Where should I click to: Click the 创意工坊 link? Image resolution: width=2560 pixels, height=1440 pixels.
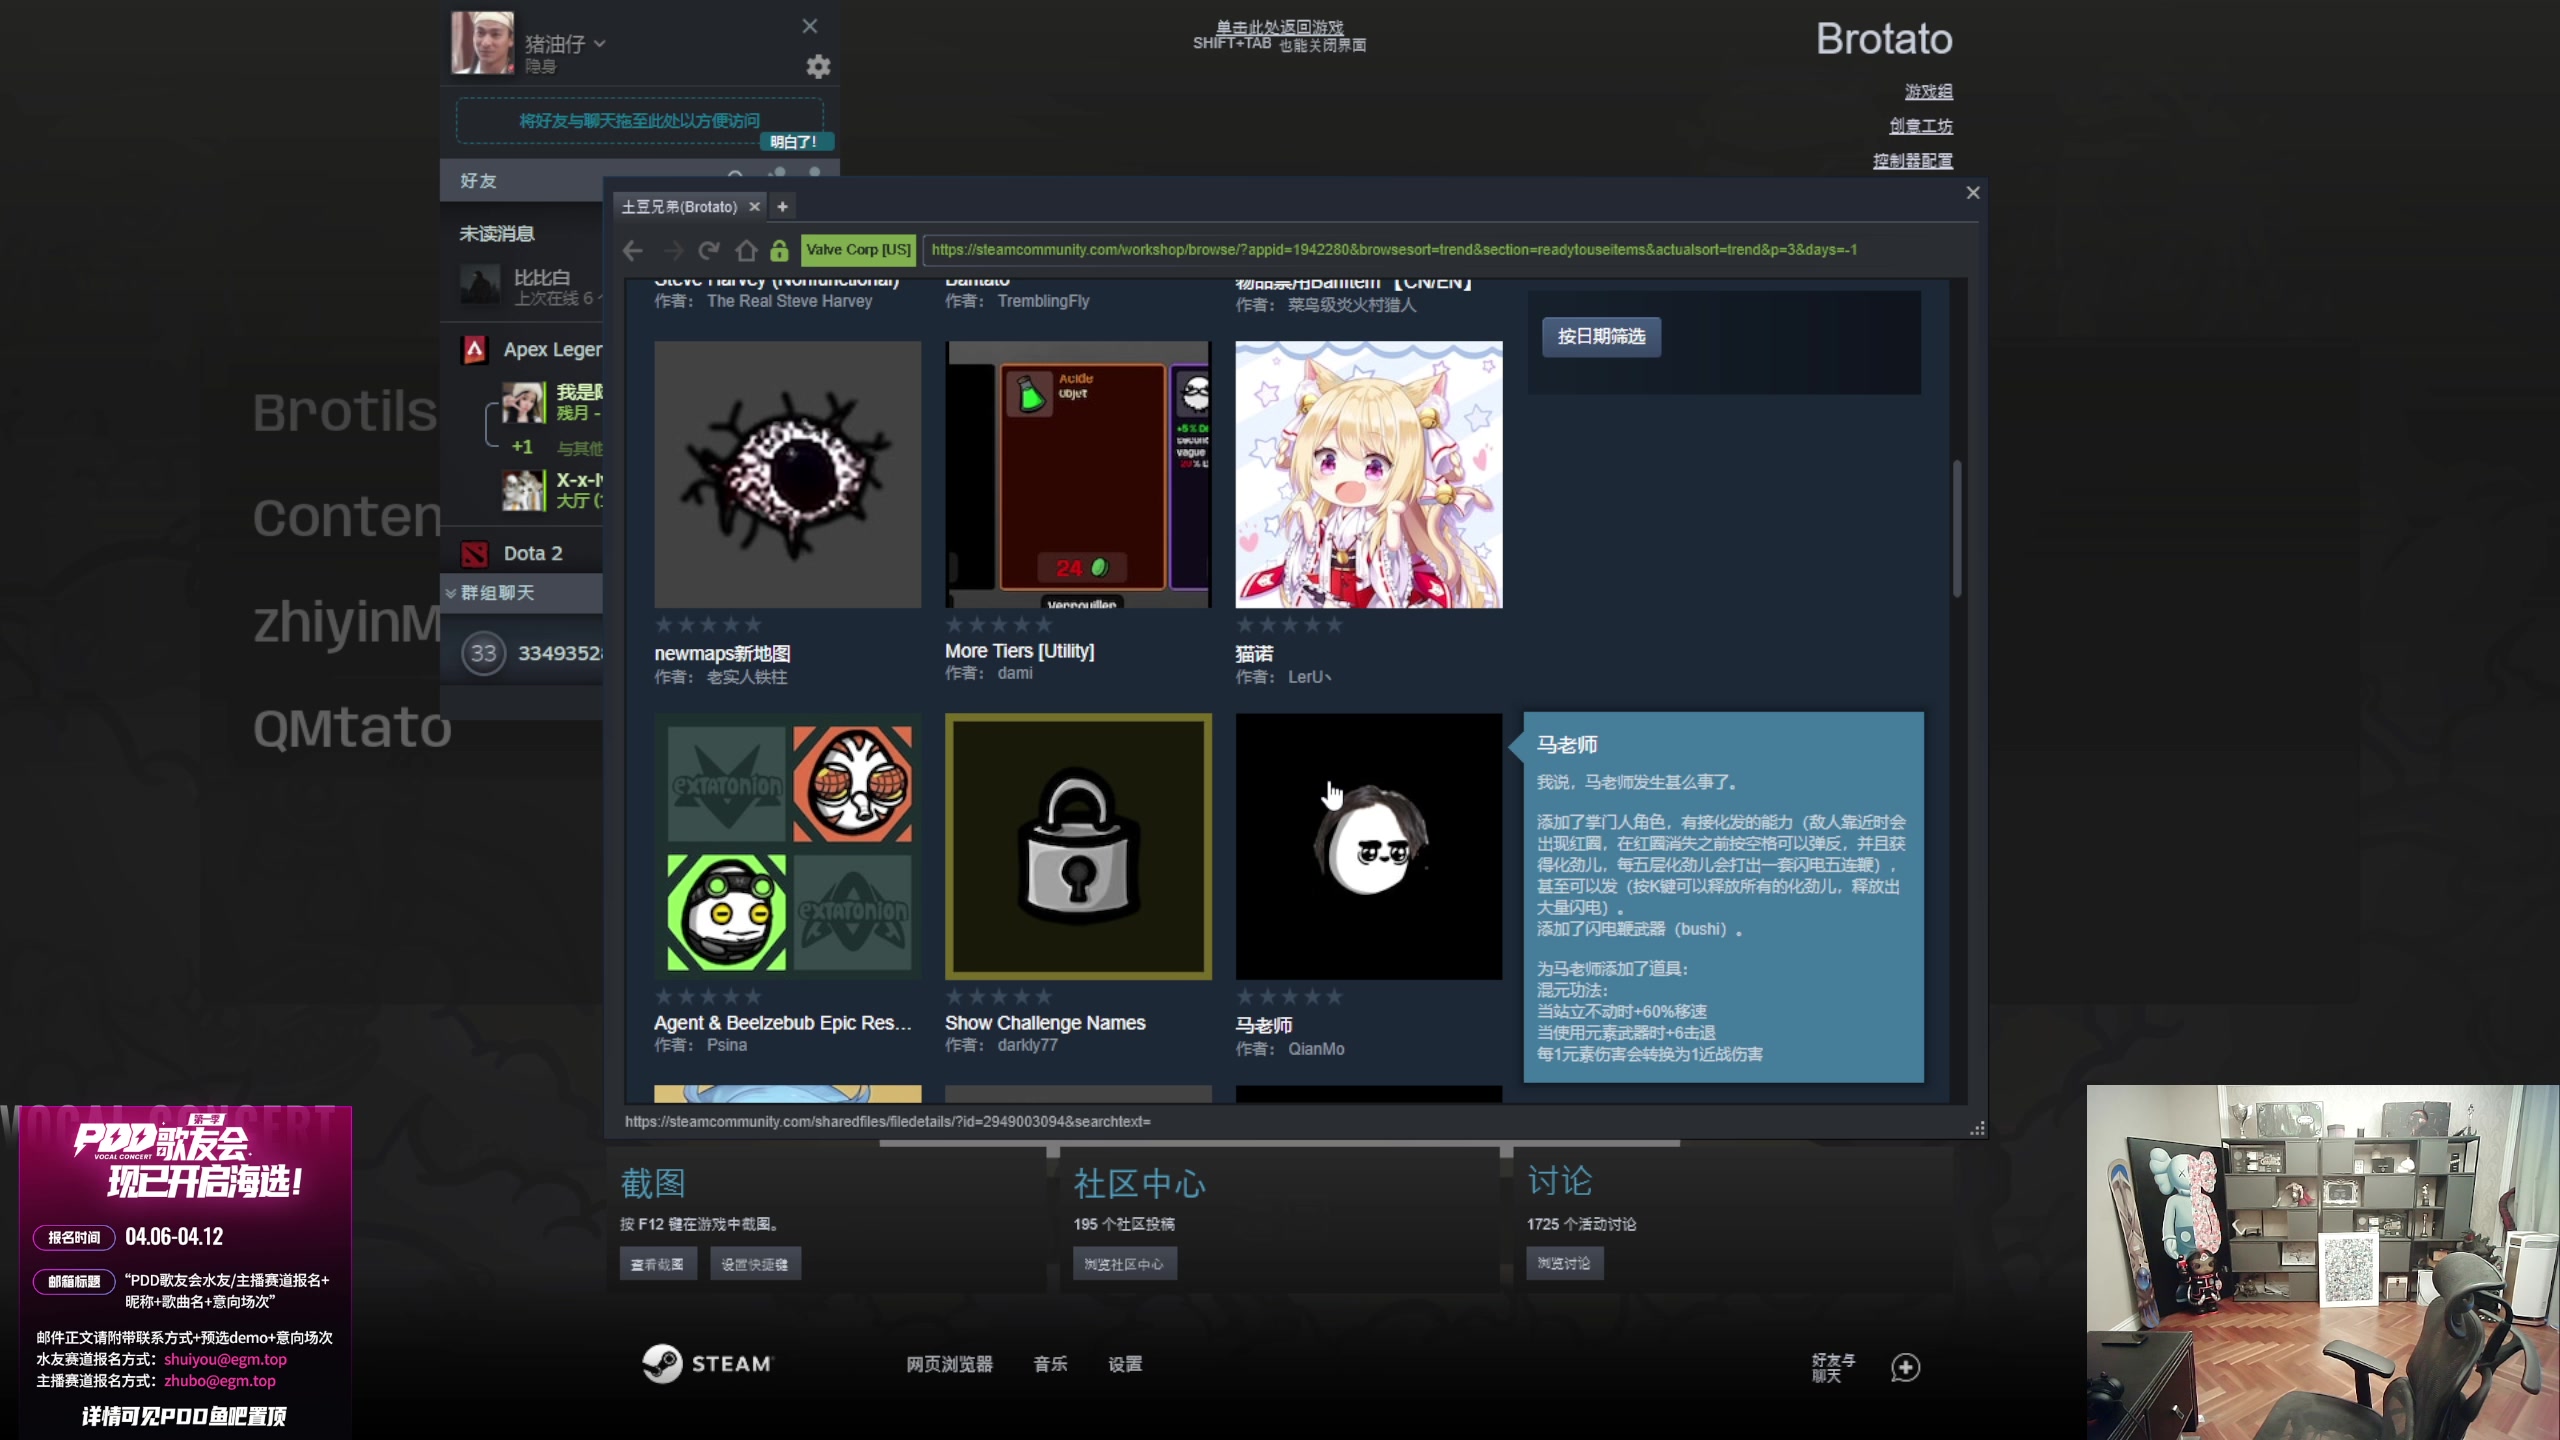1920,126
